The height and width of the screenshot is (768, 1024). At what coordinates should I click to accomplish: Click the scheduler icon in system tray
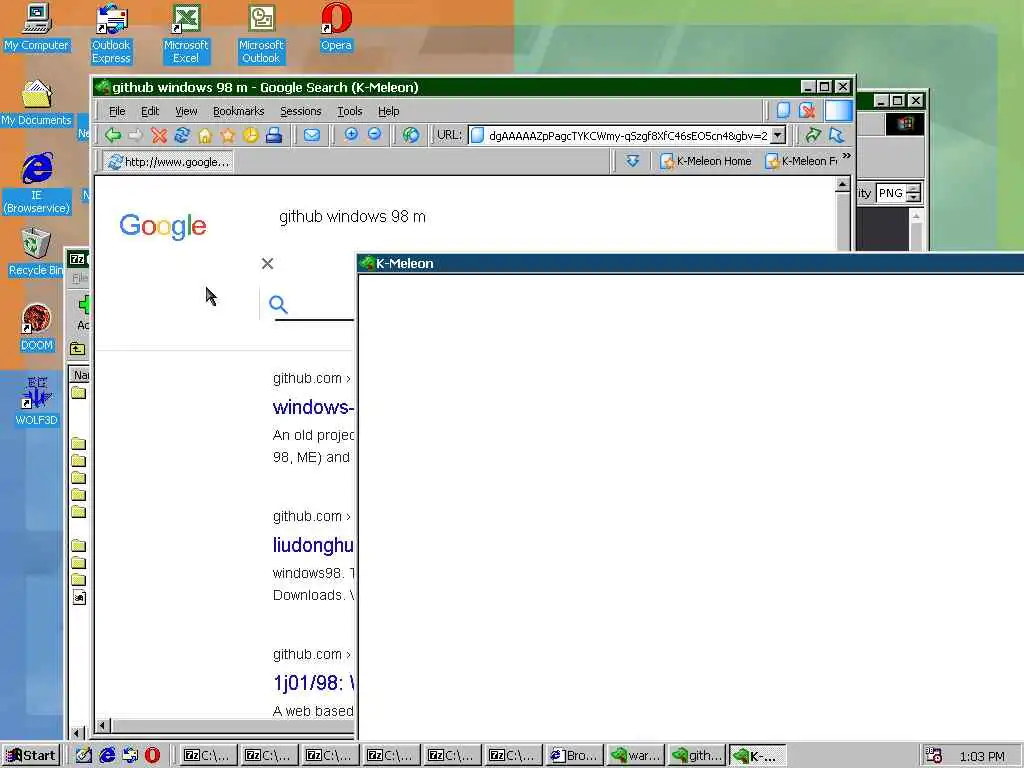coord(934,756)
